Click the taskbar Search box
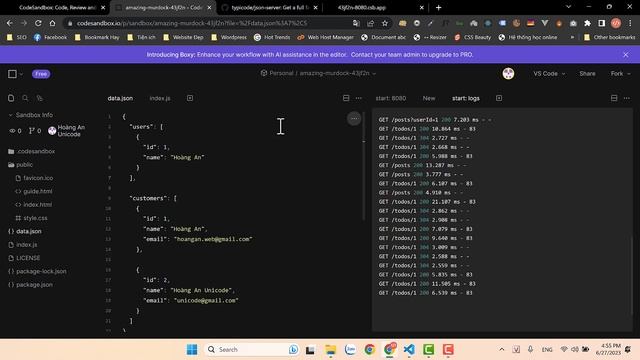This screenshot has height=360, width=640. [252, 349]
